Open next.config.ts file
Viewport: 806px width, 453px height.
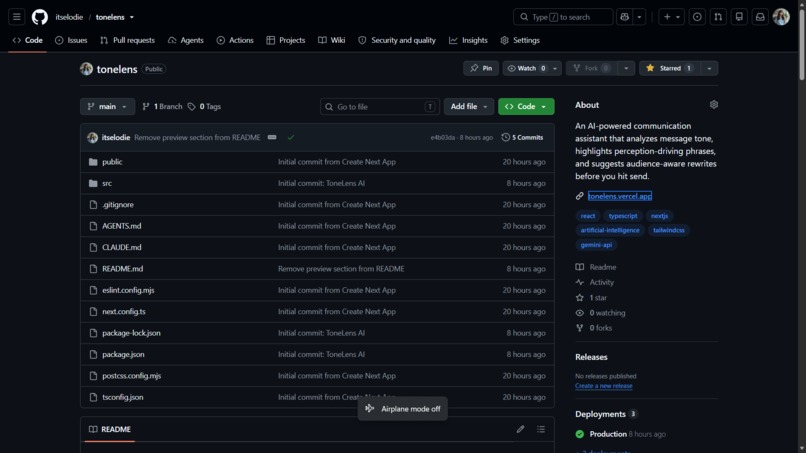(123, 312)
